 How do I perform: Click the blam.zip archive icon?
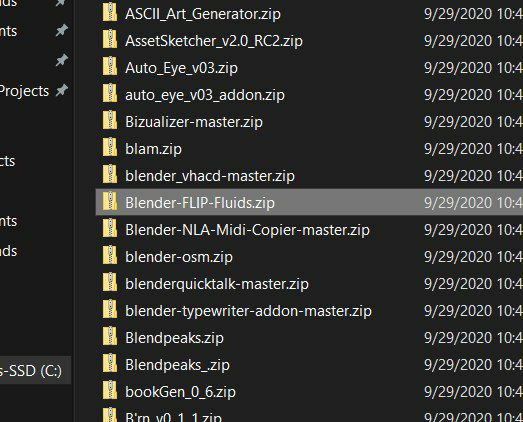point(110,148)
